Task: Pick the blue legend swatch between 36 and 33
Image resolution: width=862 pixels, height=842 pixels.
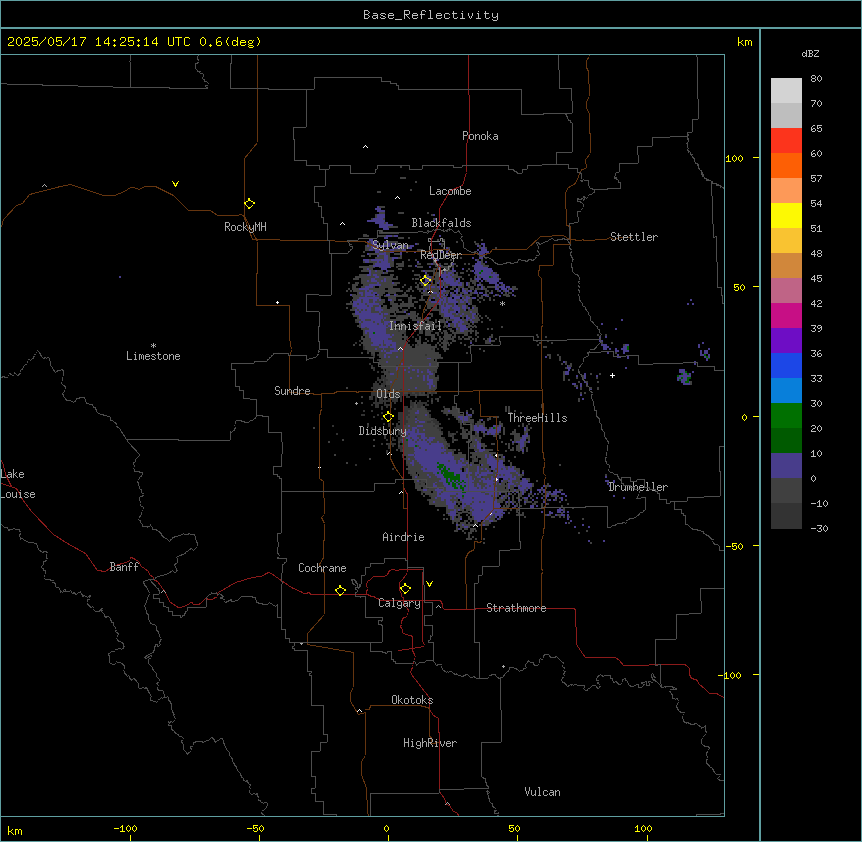Action: point(786,365)
